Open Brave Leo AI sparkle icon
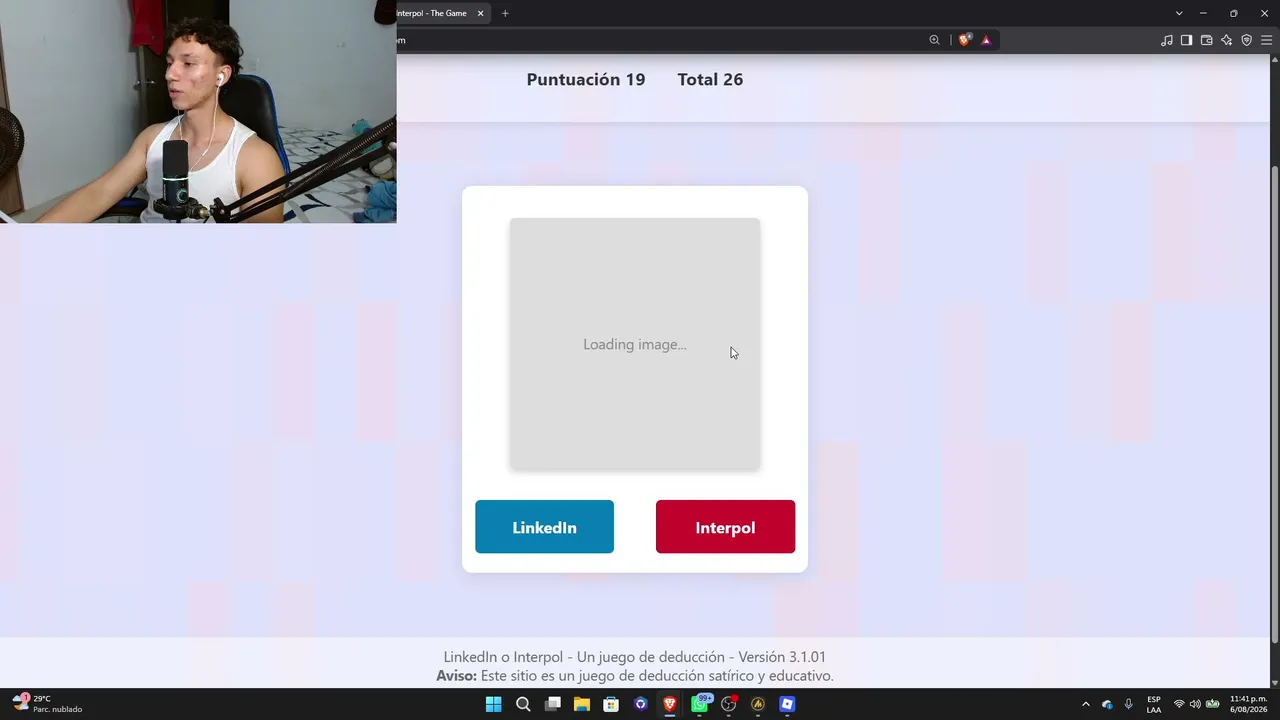This screenshot has height=720, width=1280. 1226,40
